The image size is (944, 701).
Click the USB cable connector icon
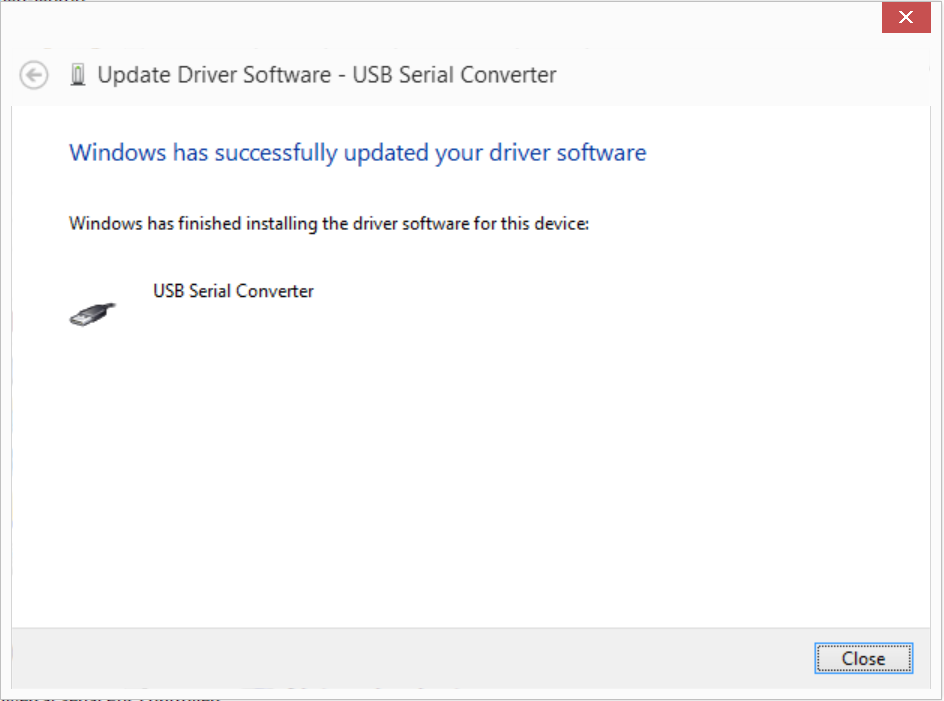click(92, 314)
